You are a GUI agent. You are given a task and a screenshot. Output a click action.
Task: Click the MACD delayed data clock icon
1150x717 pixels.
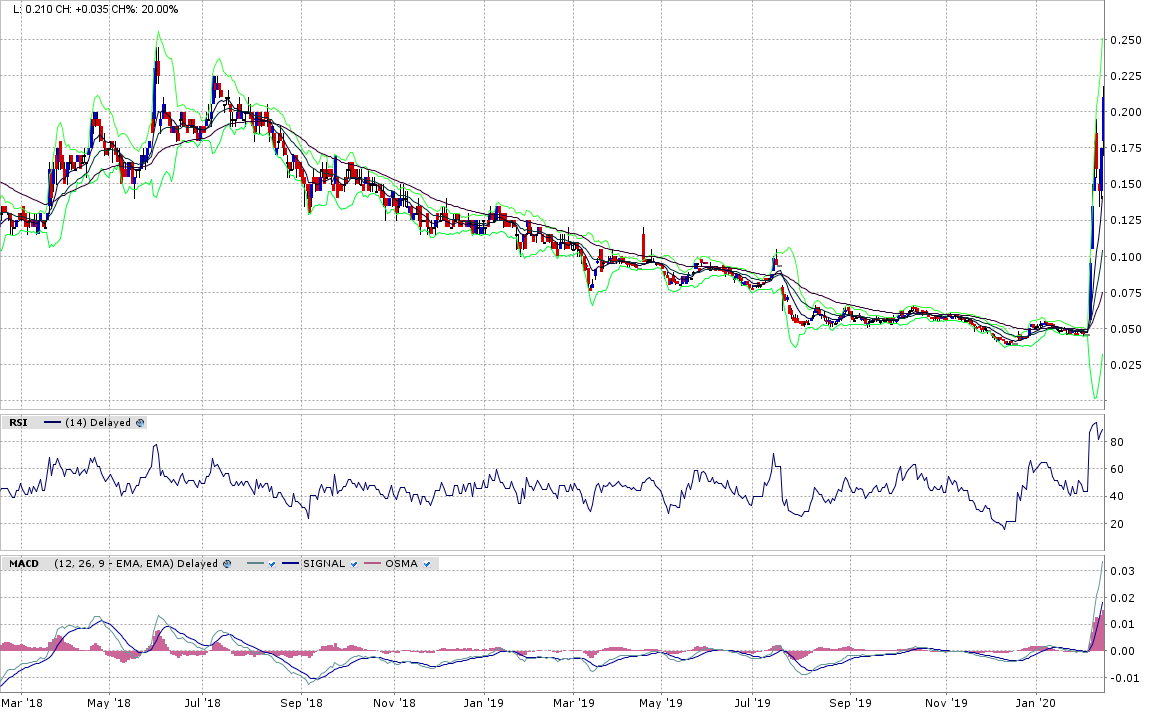pyautogui.click(x=227, y=563)
